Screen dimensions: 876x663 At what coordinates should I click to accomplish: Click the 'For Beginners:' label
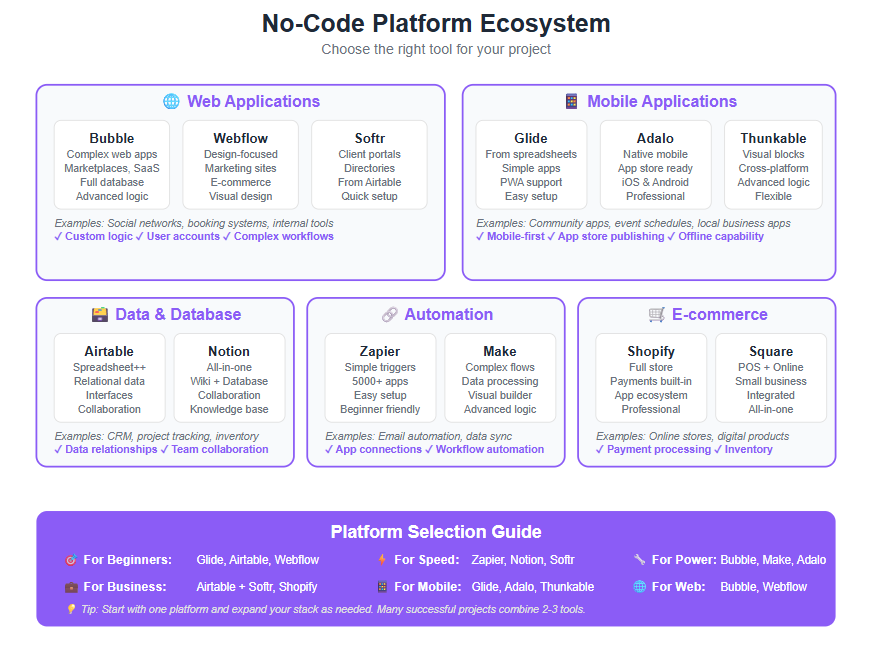tap(127, 560)
